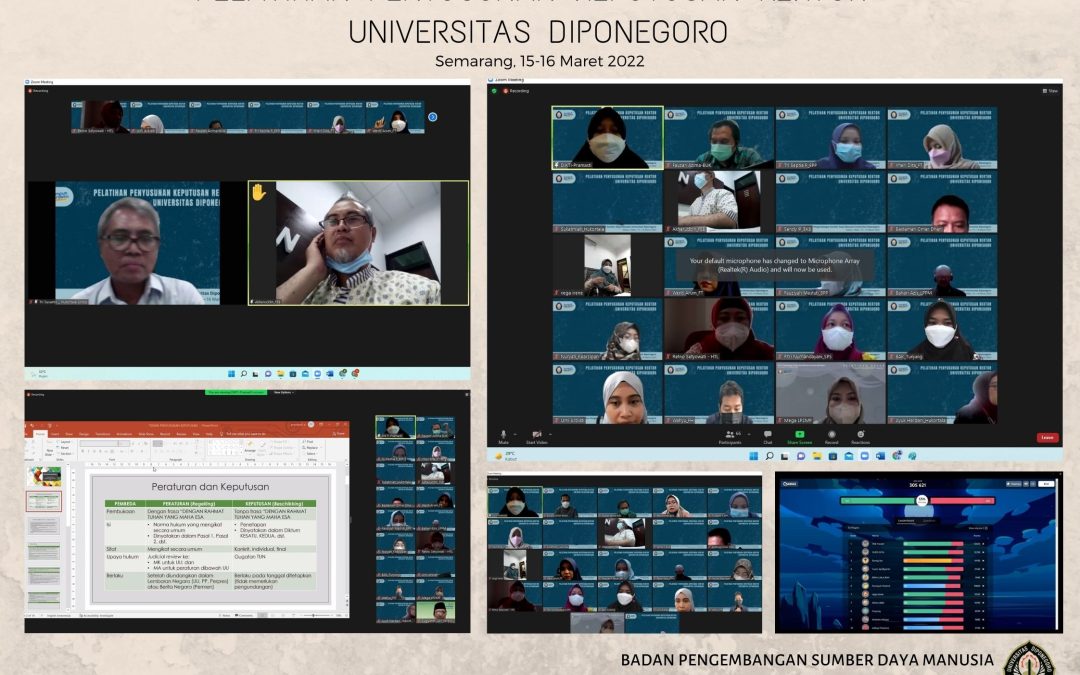The height and width of the screenshot is (675, 1080).
Task: Click Comments in PowerPoint status bar
Action: (x=243, y=615)
